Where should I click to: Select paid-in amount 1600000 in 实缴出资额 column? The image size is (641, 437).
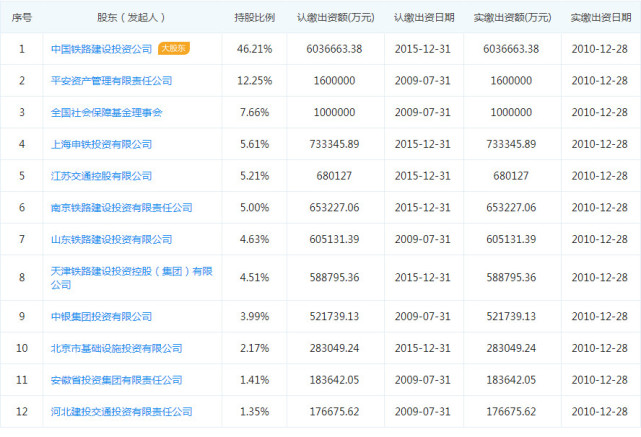pos(511,81)
